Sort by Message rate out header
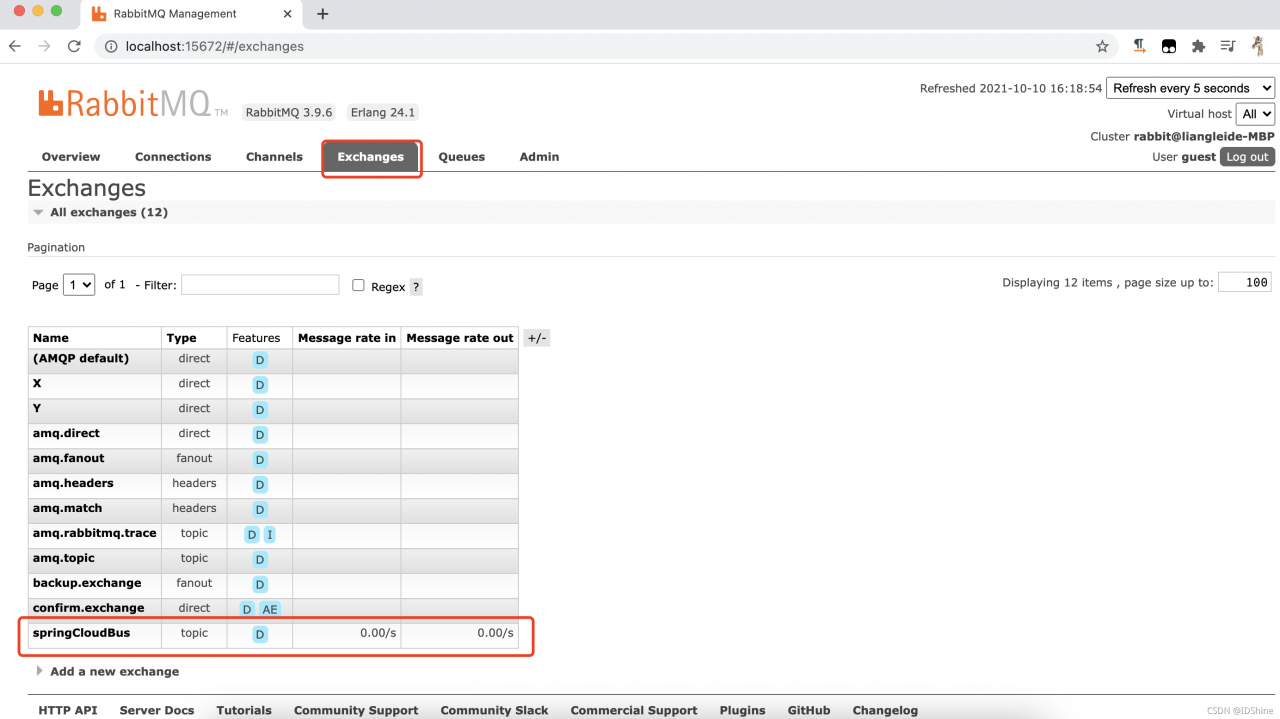The width and height of the screenshot is (1280, 719). (460, 338)
